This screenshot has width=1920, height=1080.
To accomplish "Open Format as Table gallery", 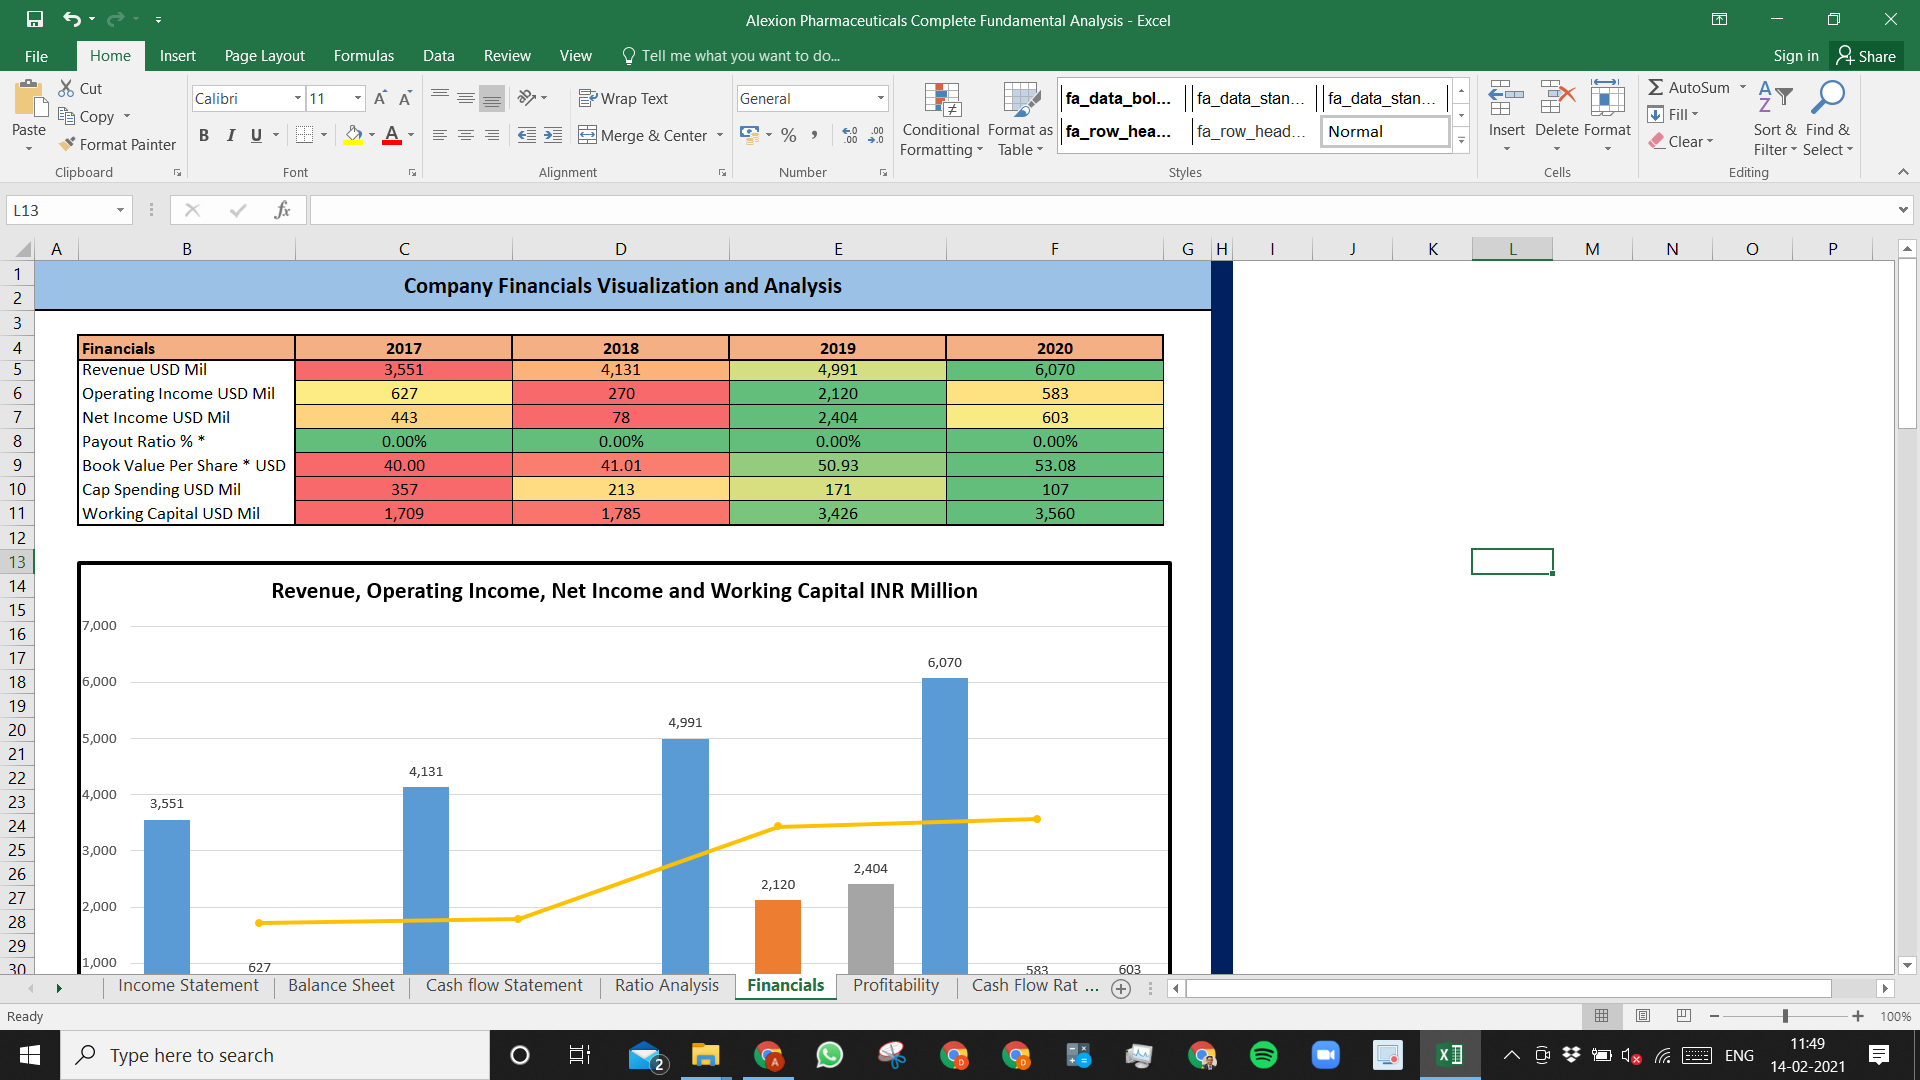I will [1020, 119].
